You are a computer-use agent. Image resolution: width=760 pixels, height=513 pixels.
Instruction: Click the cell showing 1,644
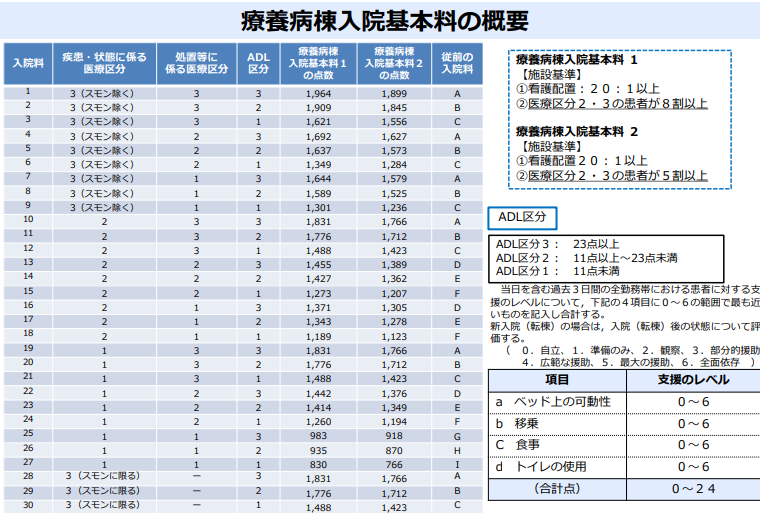[x=318, y=179]
